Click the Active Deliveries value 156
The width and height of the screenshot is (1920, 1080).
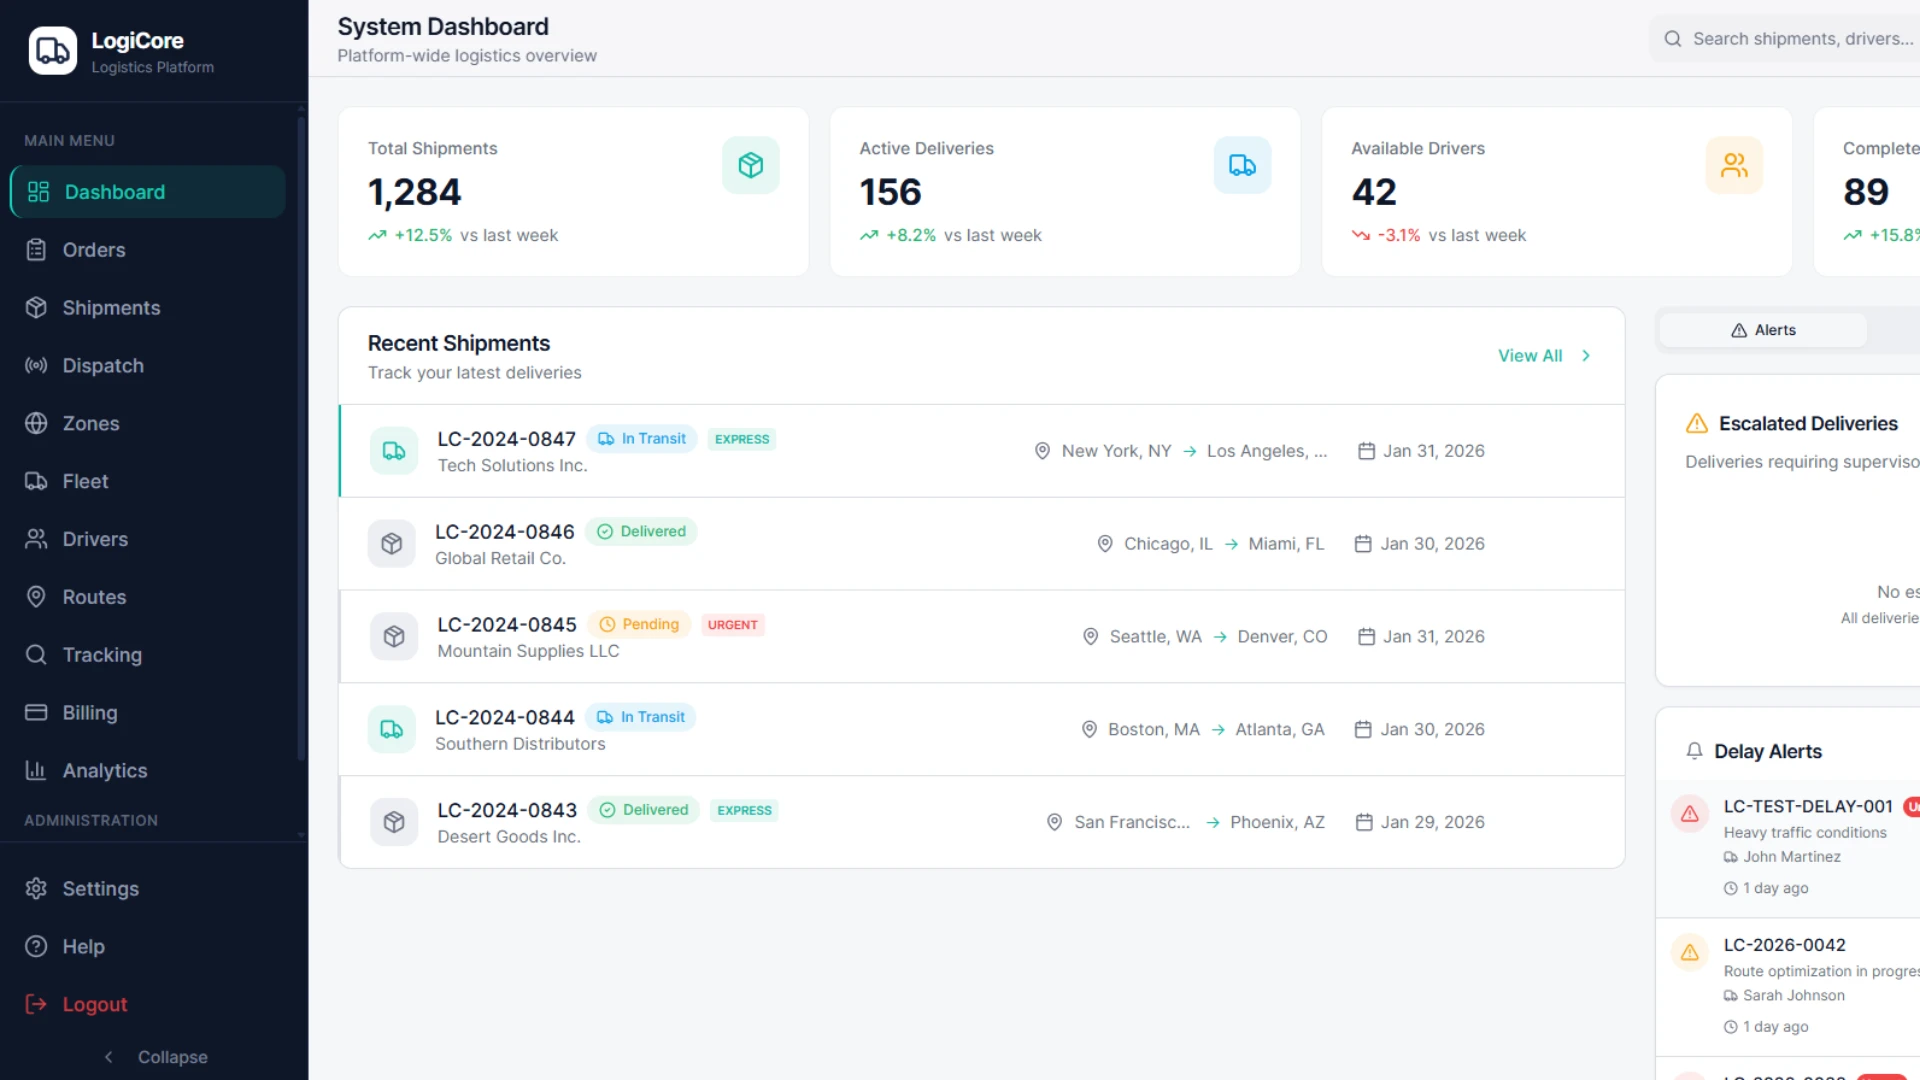pos(890,192)
